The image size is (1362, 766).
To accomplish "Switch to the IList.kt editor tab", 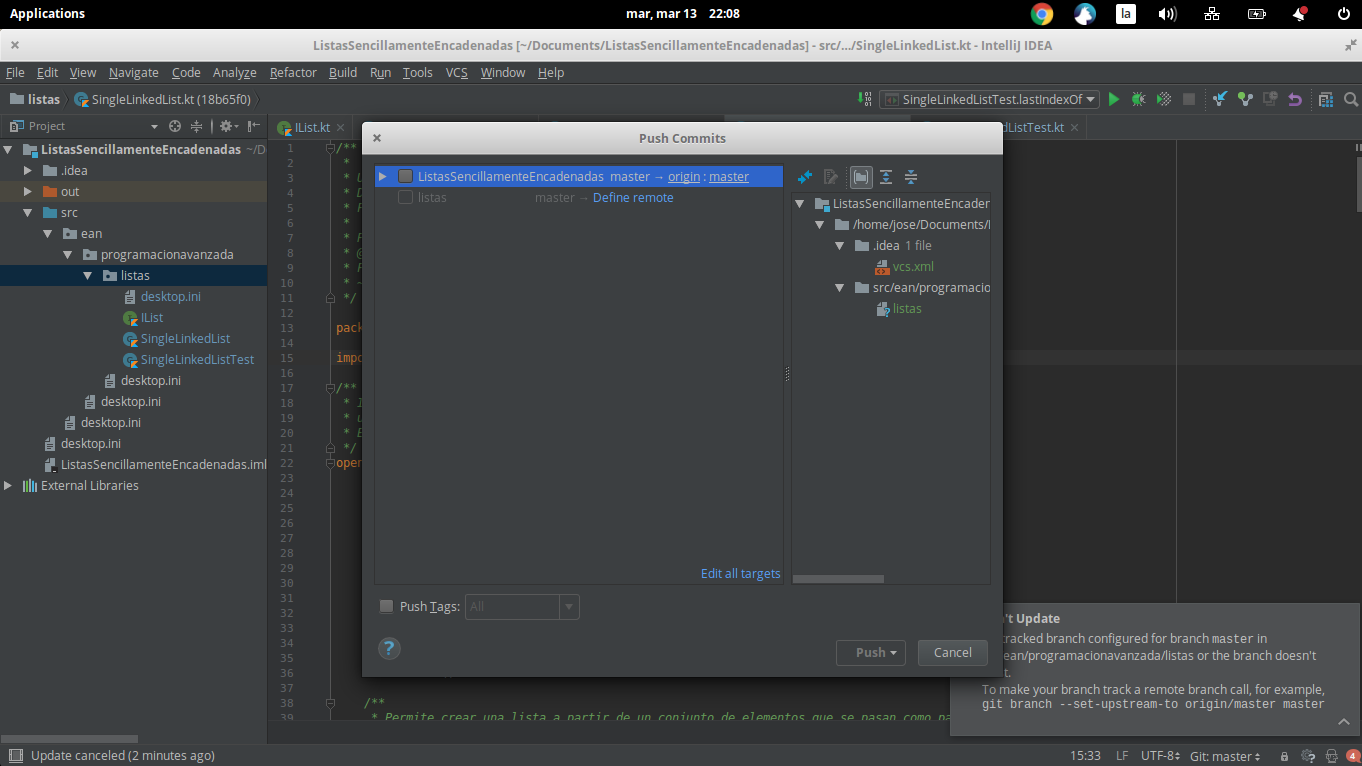I will (x=312, y=127).
